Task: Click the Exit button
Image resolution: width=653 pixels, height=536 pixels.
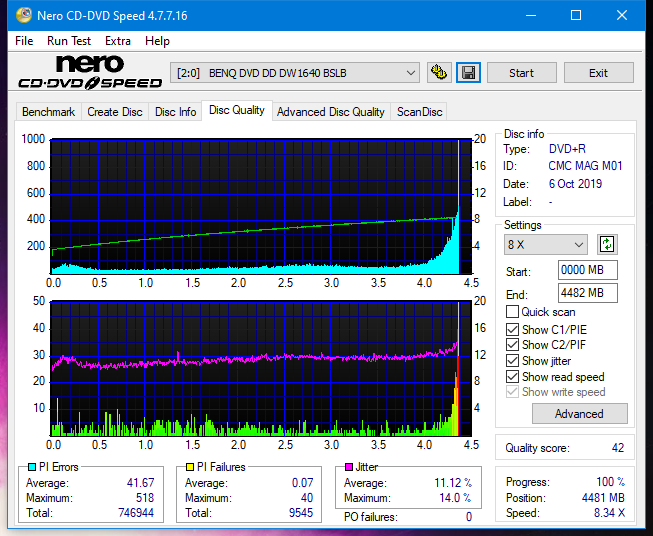Action: click(x=598, y=73)
